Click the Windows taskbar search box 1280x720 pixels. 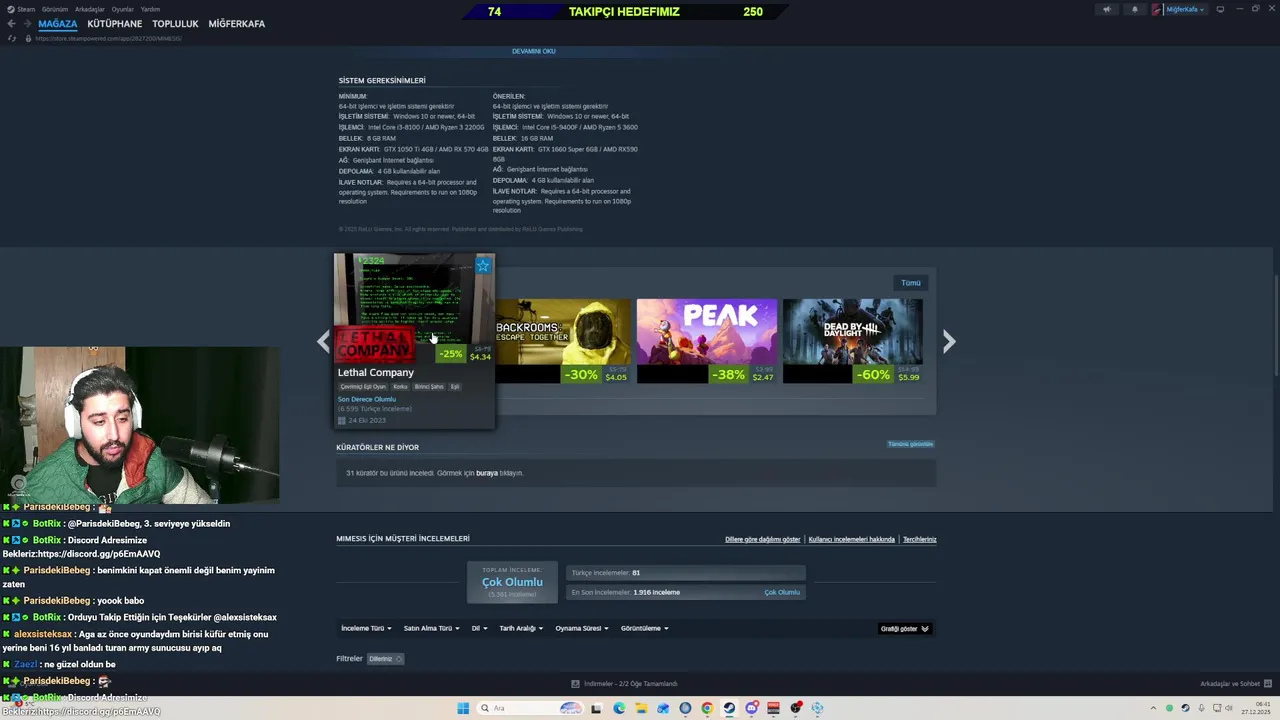(x=528, y=708)
